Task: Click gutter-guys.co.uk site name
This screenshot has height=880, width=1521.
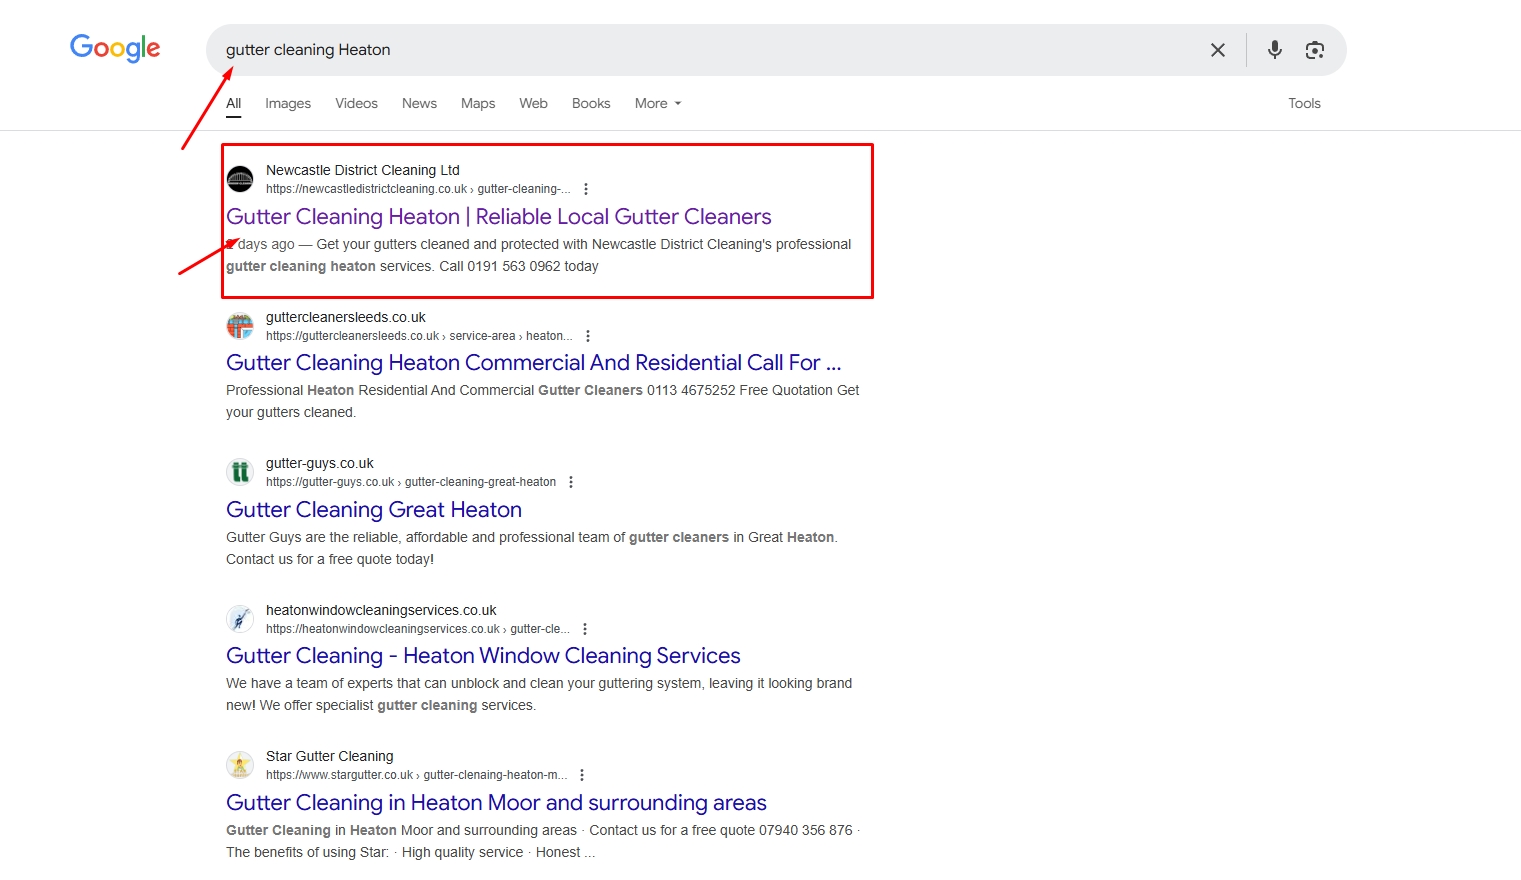Action: click(x=320, y=463)
